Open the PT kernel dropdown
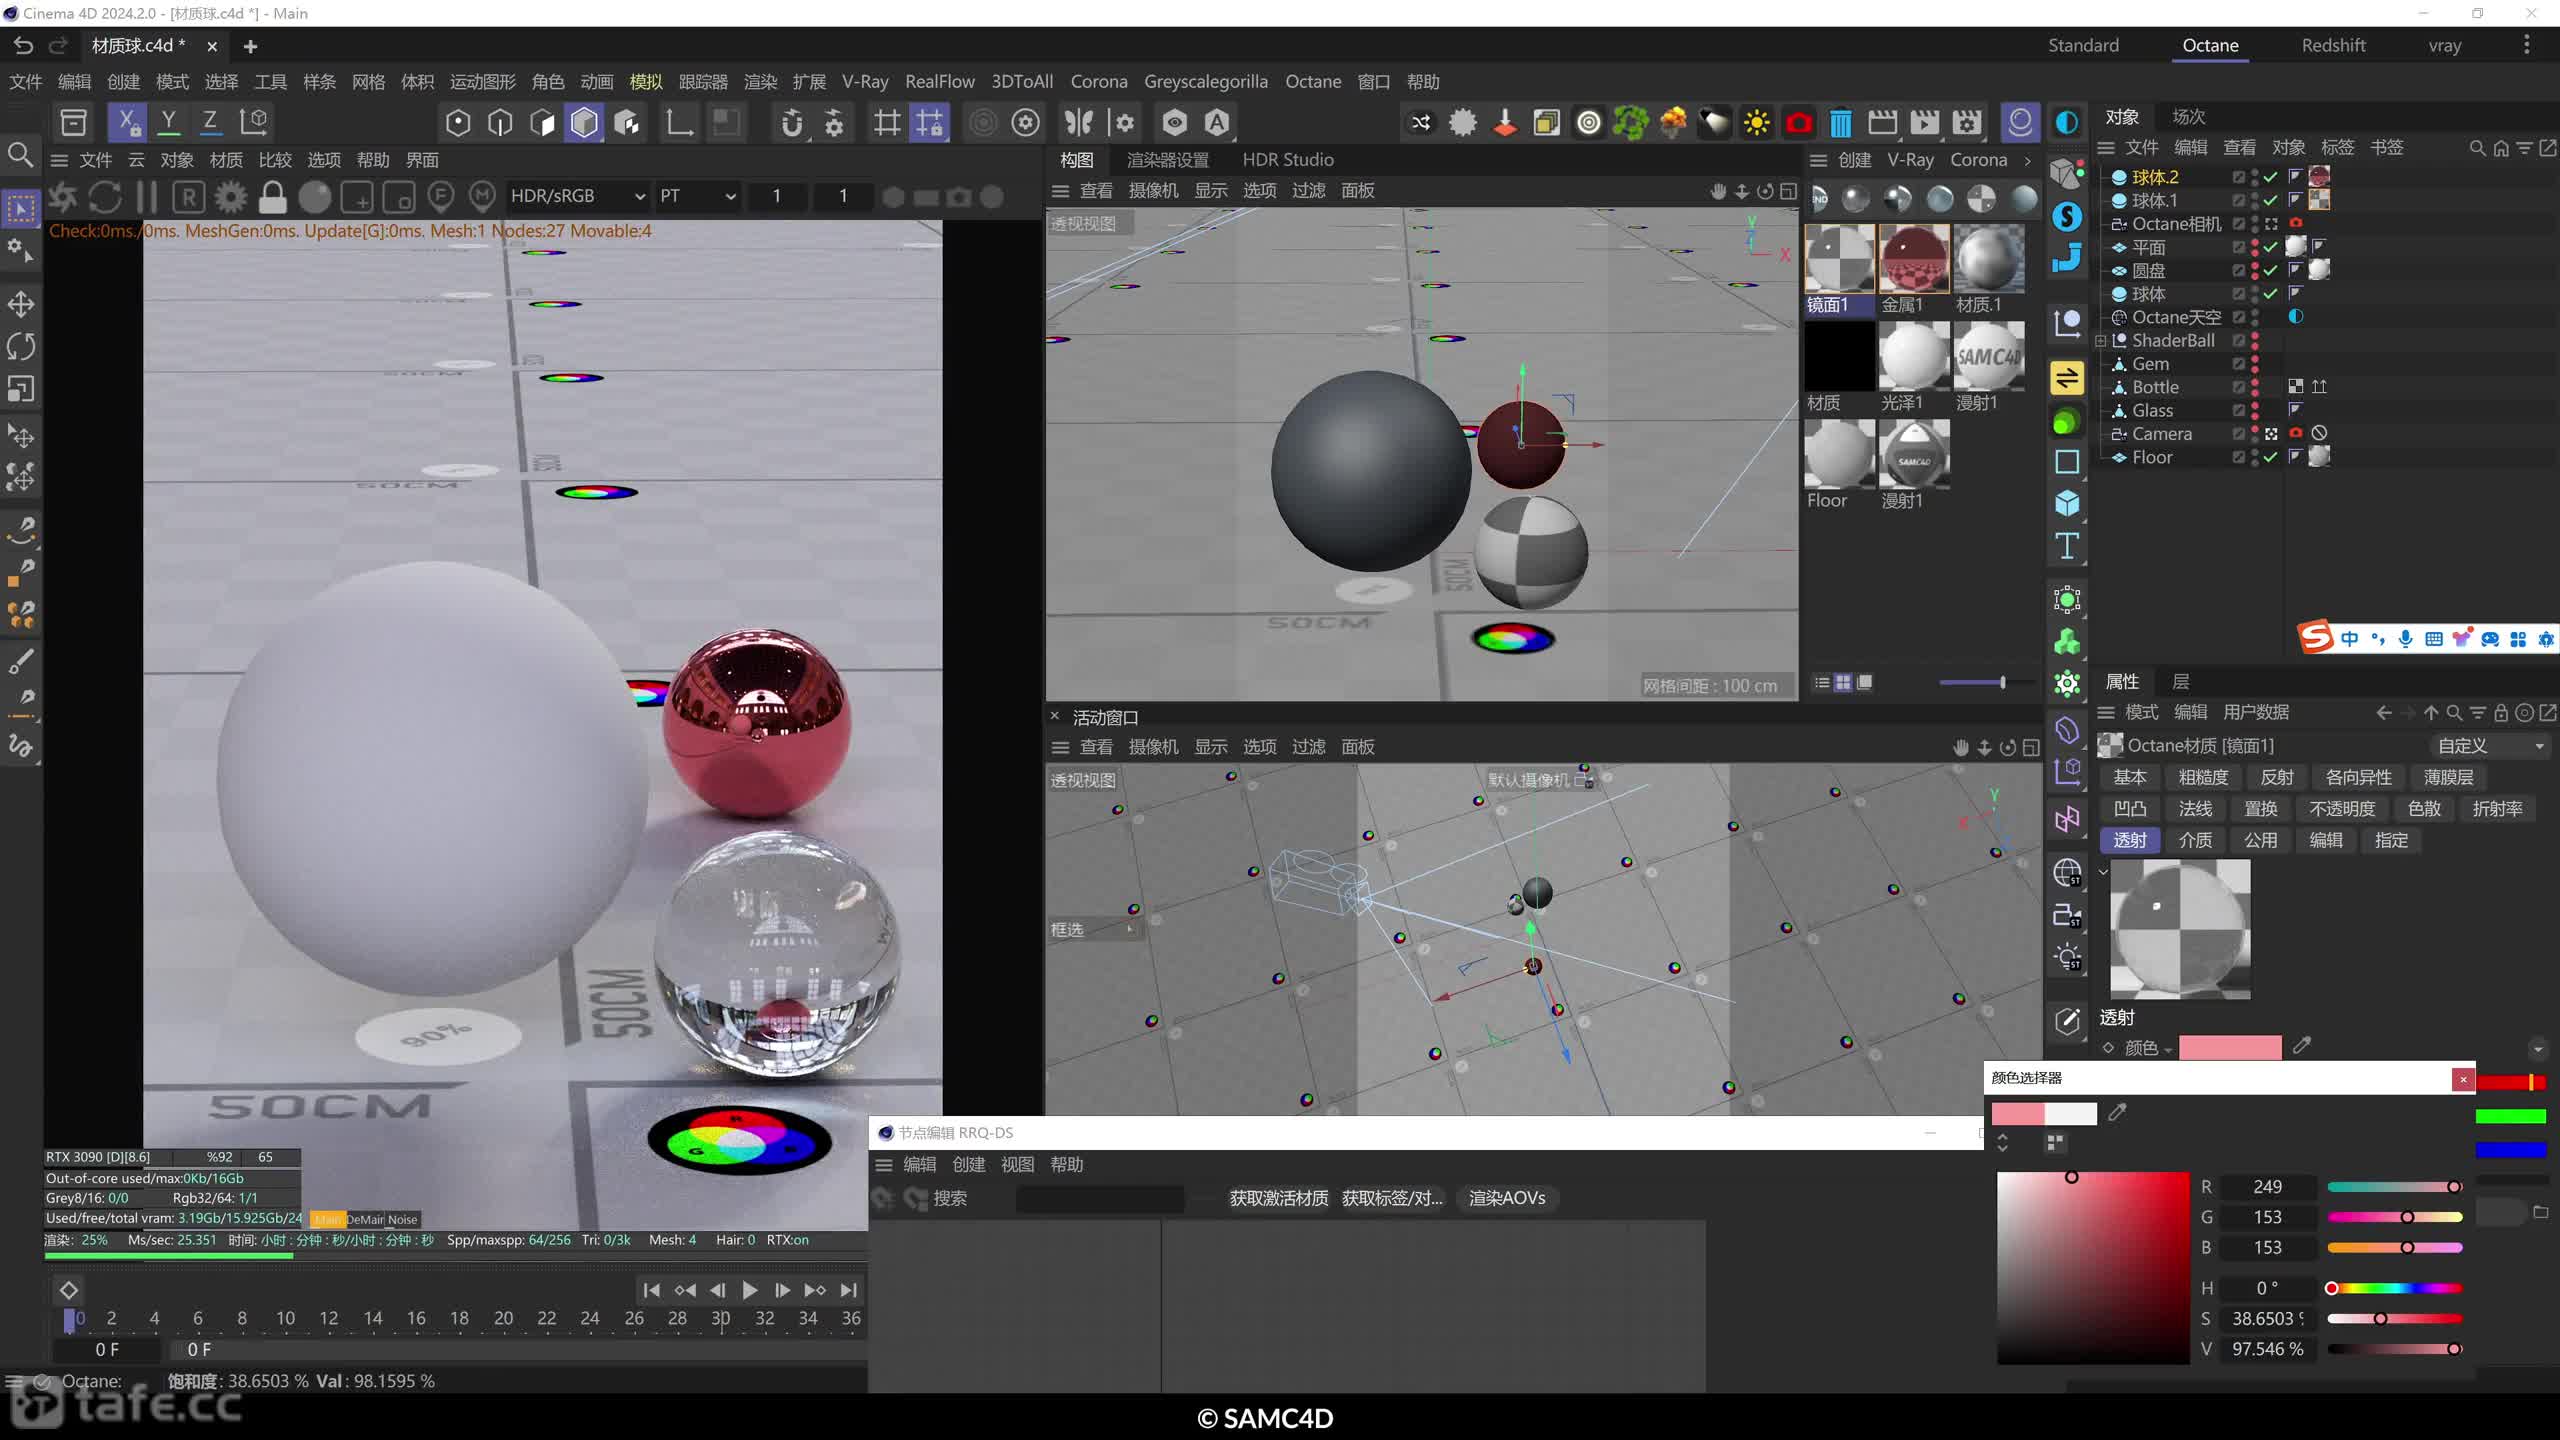This screenshot has height=1440, width=2560. tap(697, 197)
